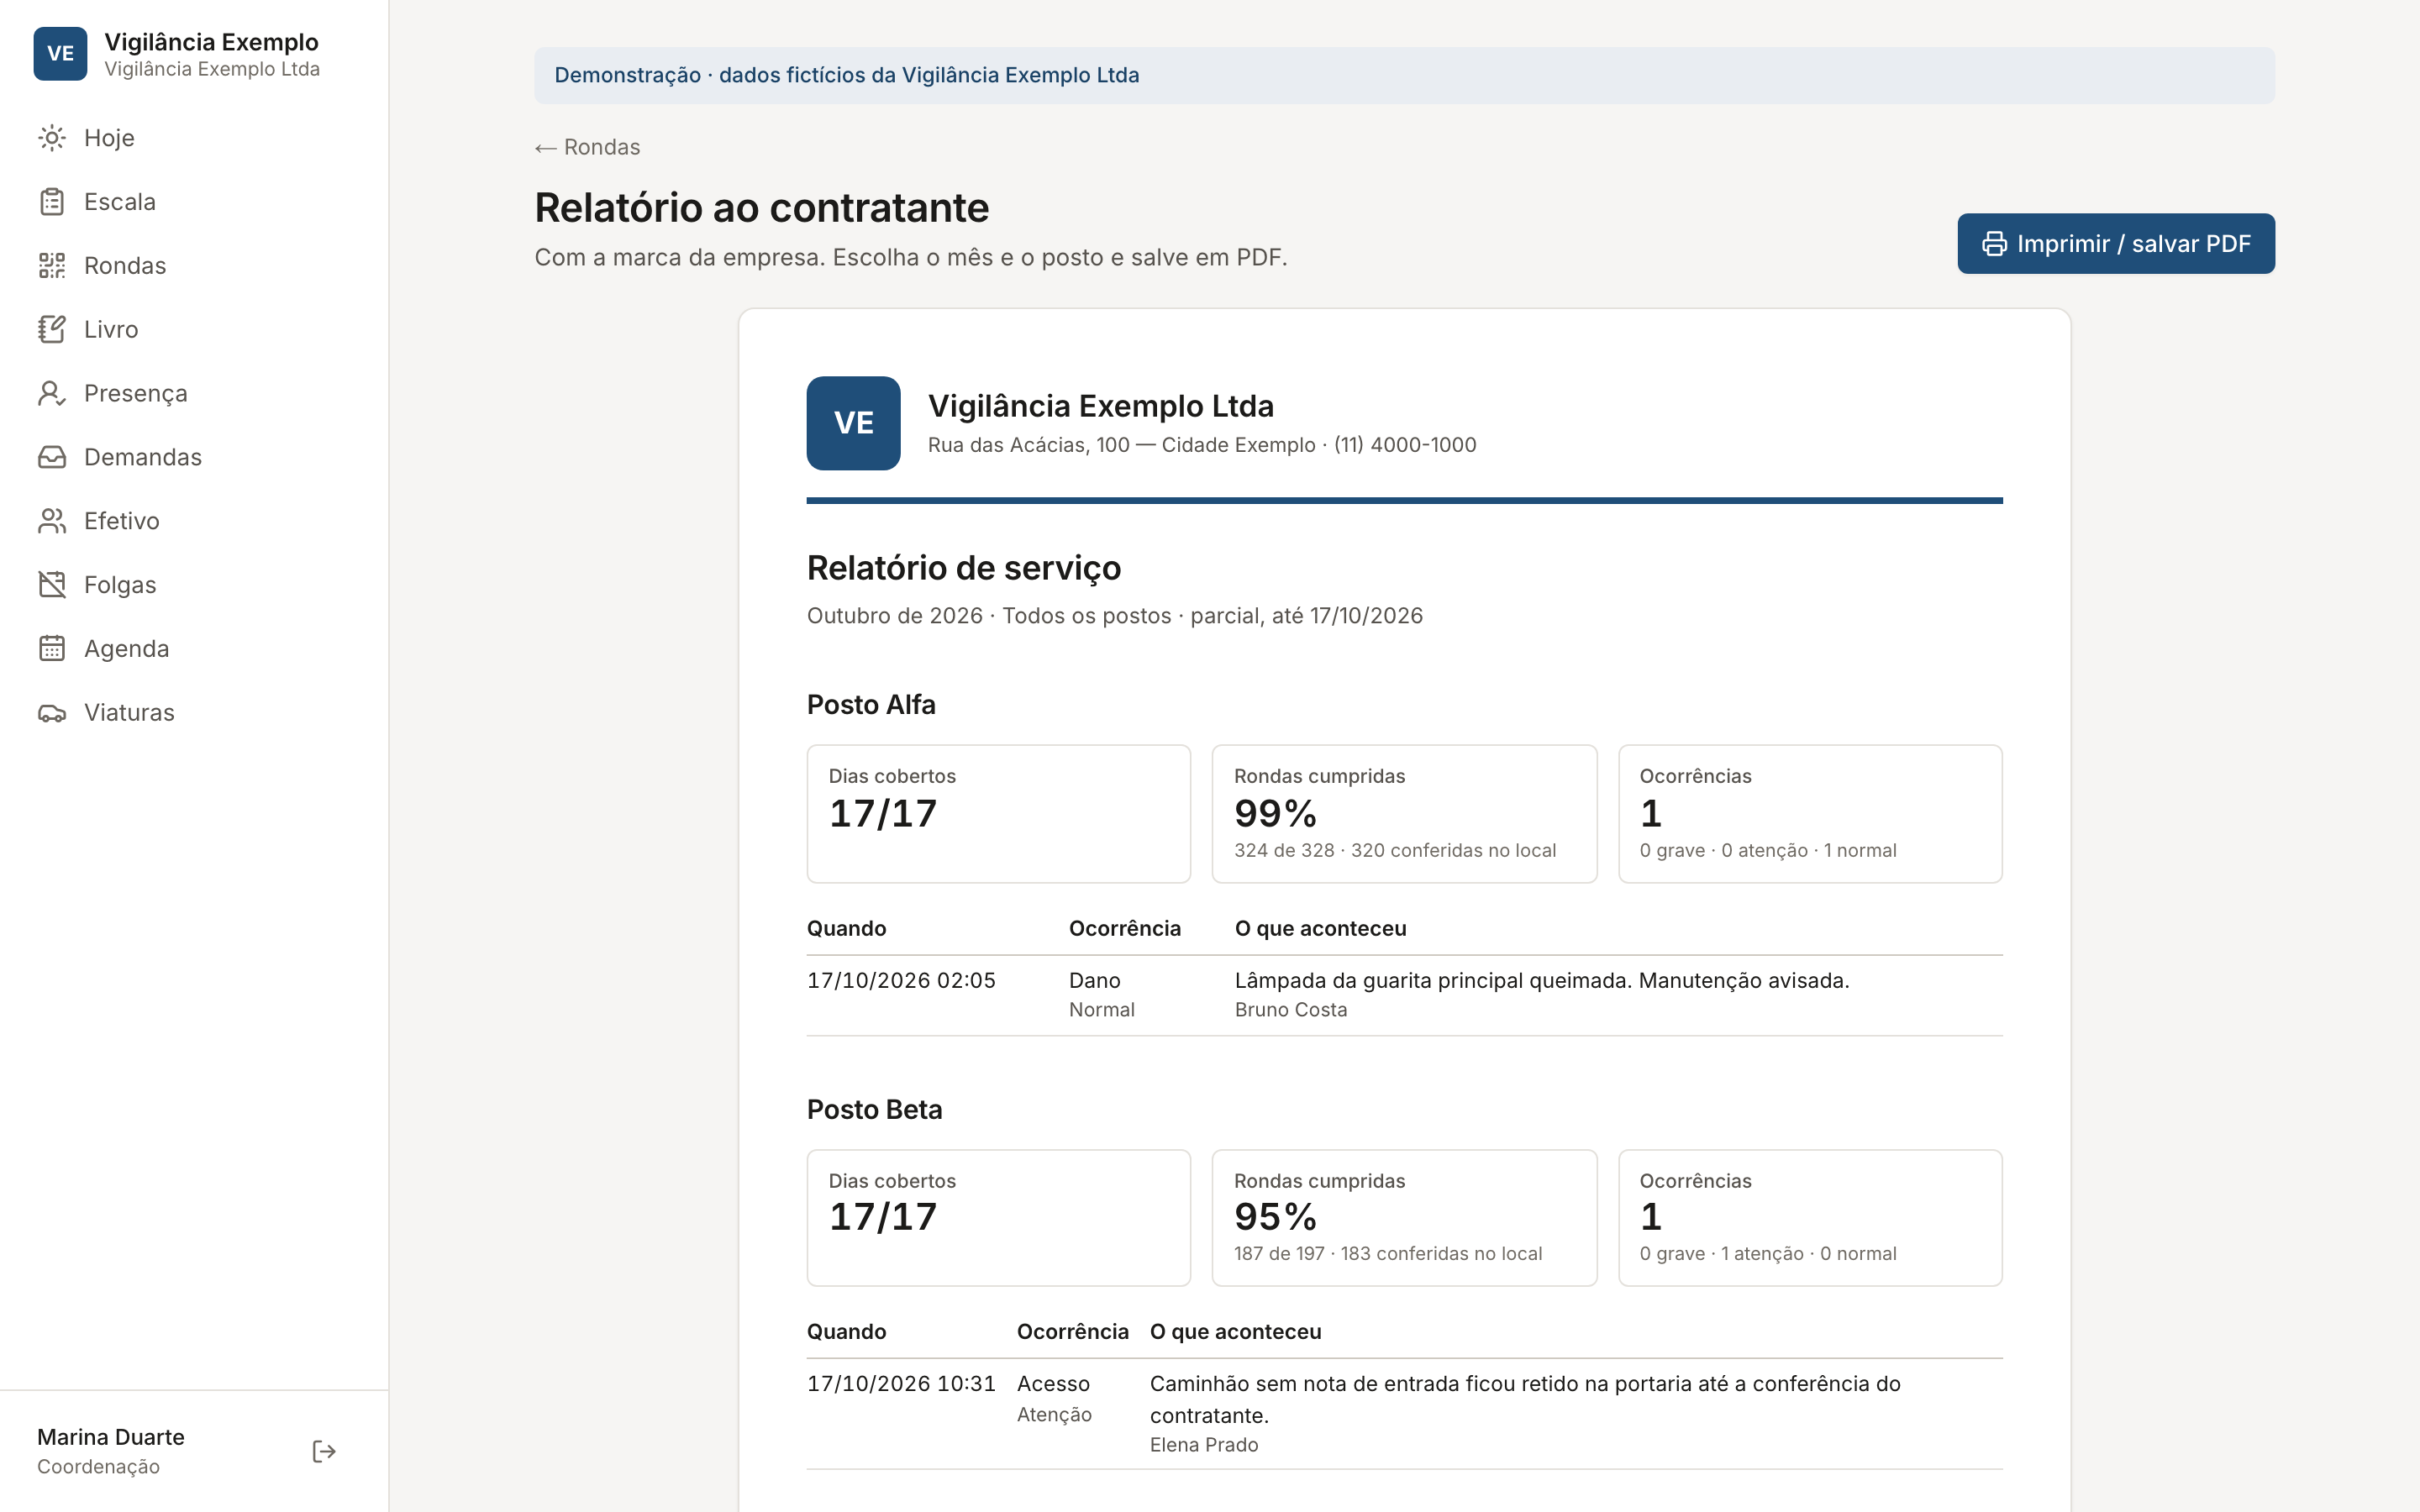Click '324 de 328 · 320 conferidas no local'
Viewport: 2420px width, 1512px height.
1395,851
